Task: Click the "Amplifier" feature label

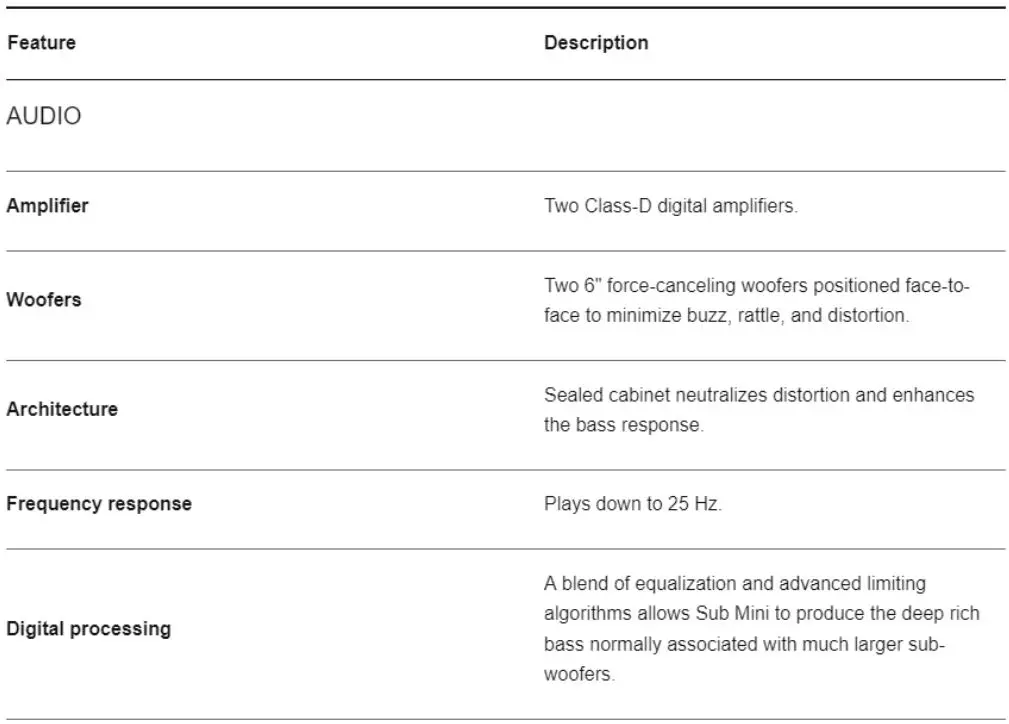Action: tap(47, 206)
